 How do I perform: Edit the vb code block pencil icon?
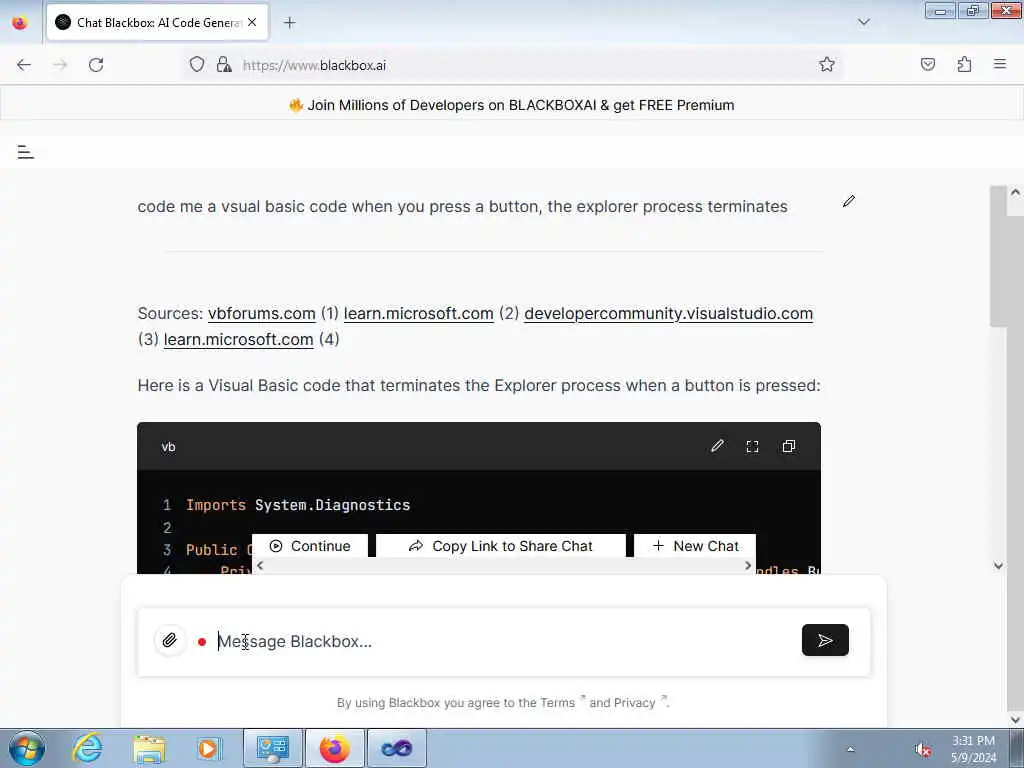(x=717, y=446)
